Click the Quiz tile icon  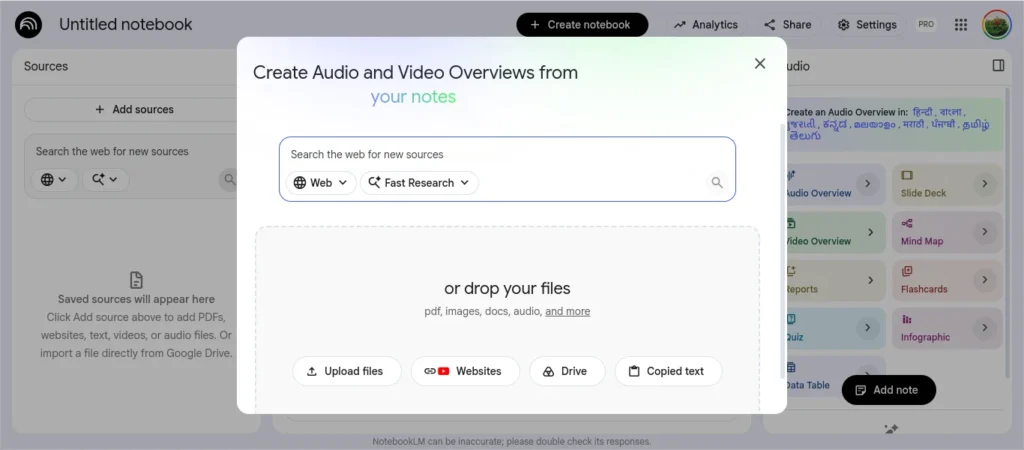[x=792, y=319]
